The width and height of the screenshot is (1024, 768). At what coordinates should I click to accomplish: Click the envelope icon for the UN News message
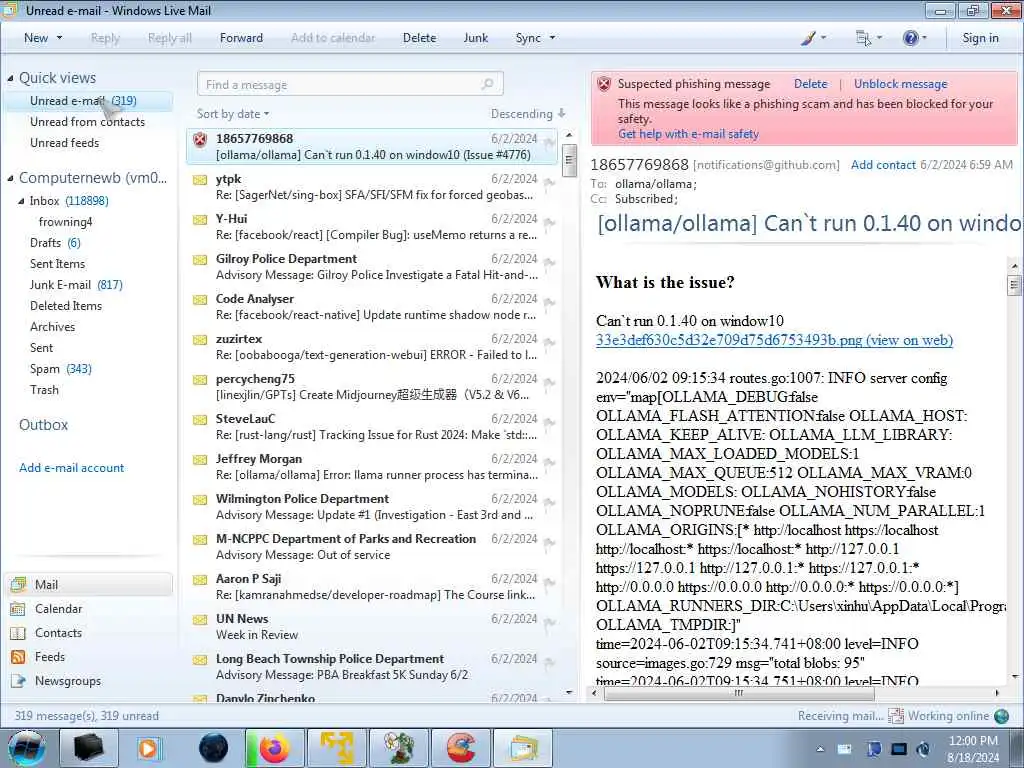(x=200, y=620)
